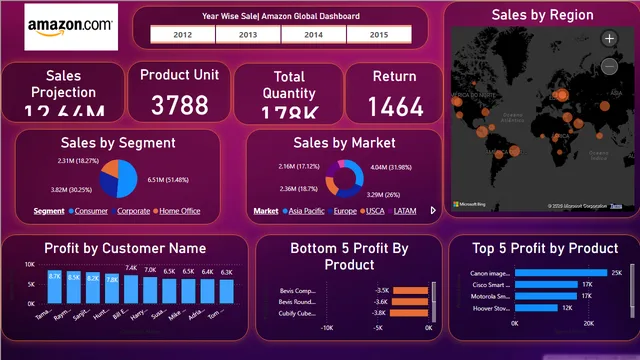Select the 6.51M Consumer pie slice
This screenshot has width=640, height=360.
point(128,178)
